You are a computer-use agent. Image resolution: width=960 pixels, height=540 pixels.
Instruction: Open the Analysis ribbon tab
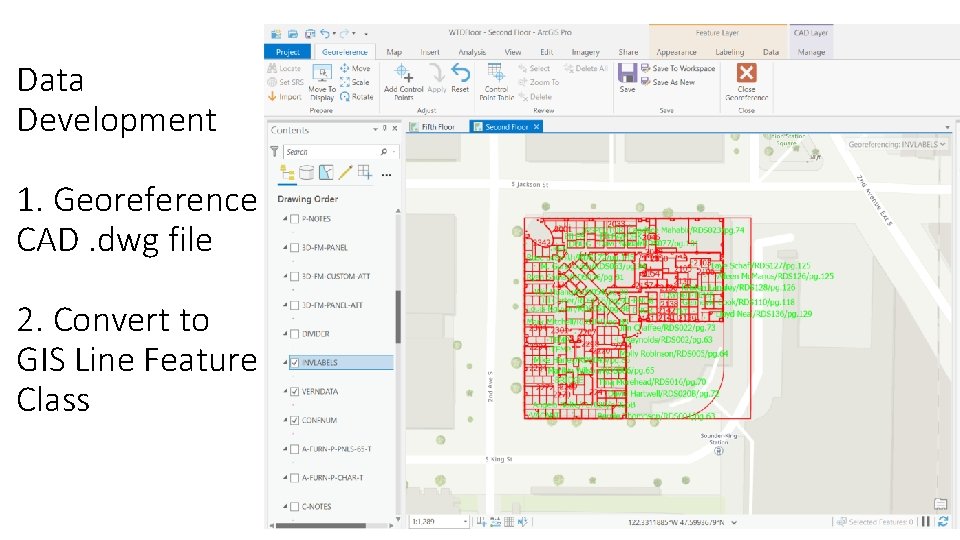click(x=472, y=52)
